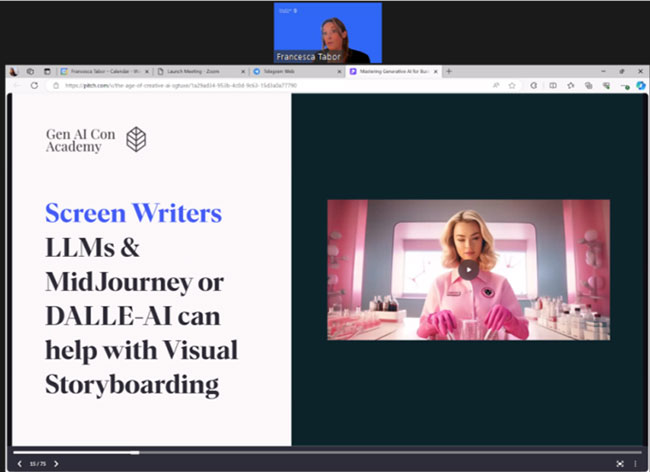Image resolution: width=650 pixels, height=472 pixels.
Task: Open the browser Collections icon
Action: point(588,85)
